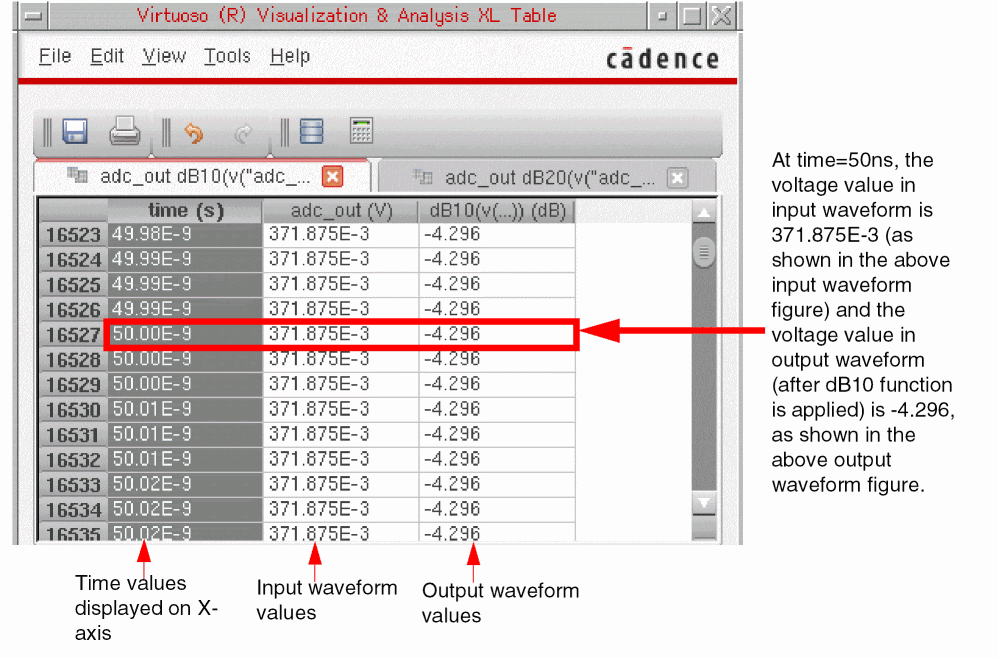997x658 pixels.
Task: Click time cell 50.02E-9 in row 16533
Action: [x=185, y=484]
